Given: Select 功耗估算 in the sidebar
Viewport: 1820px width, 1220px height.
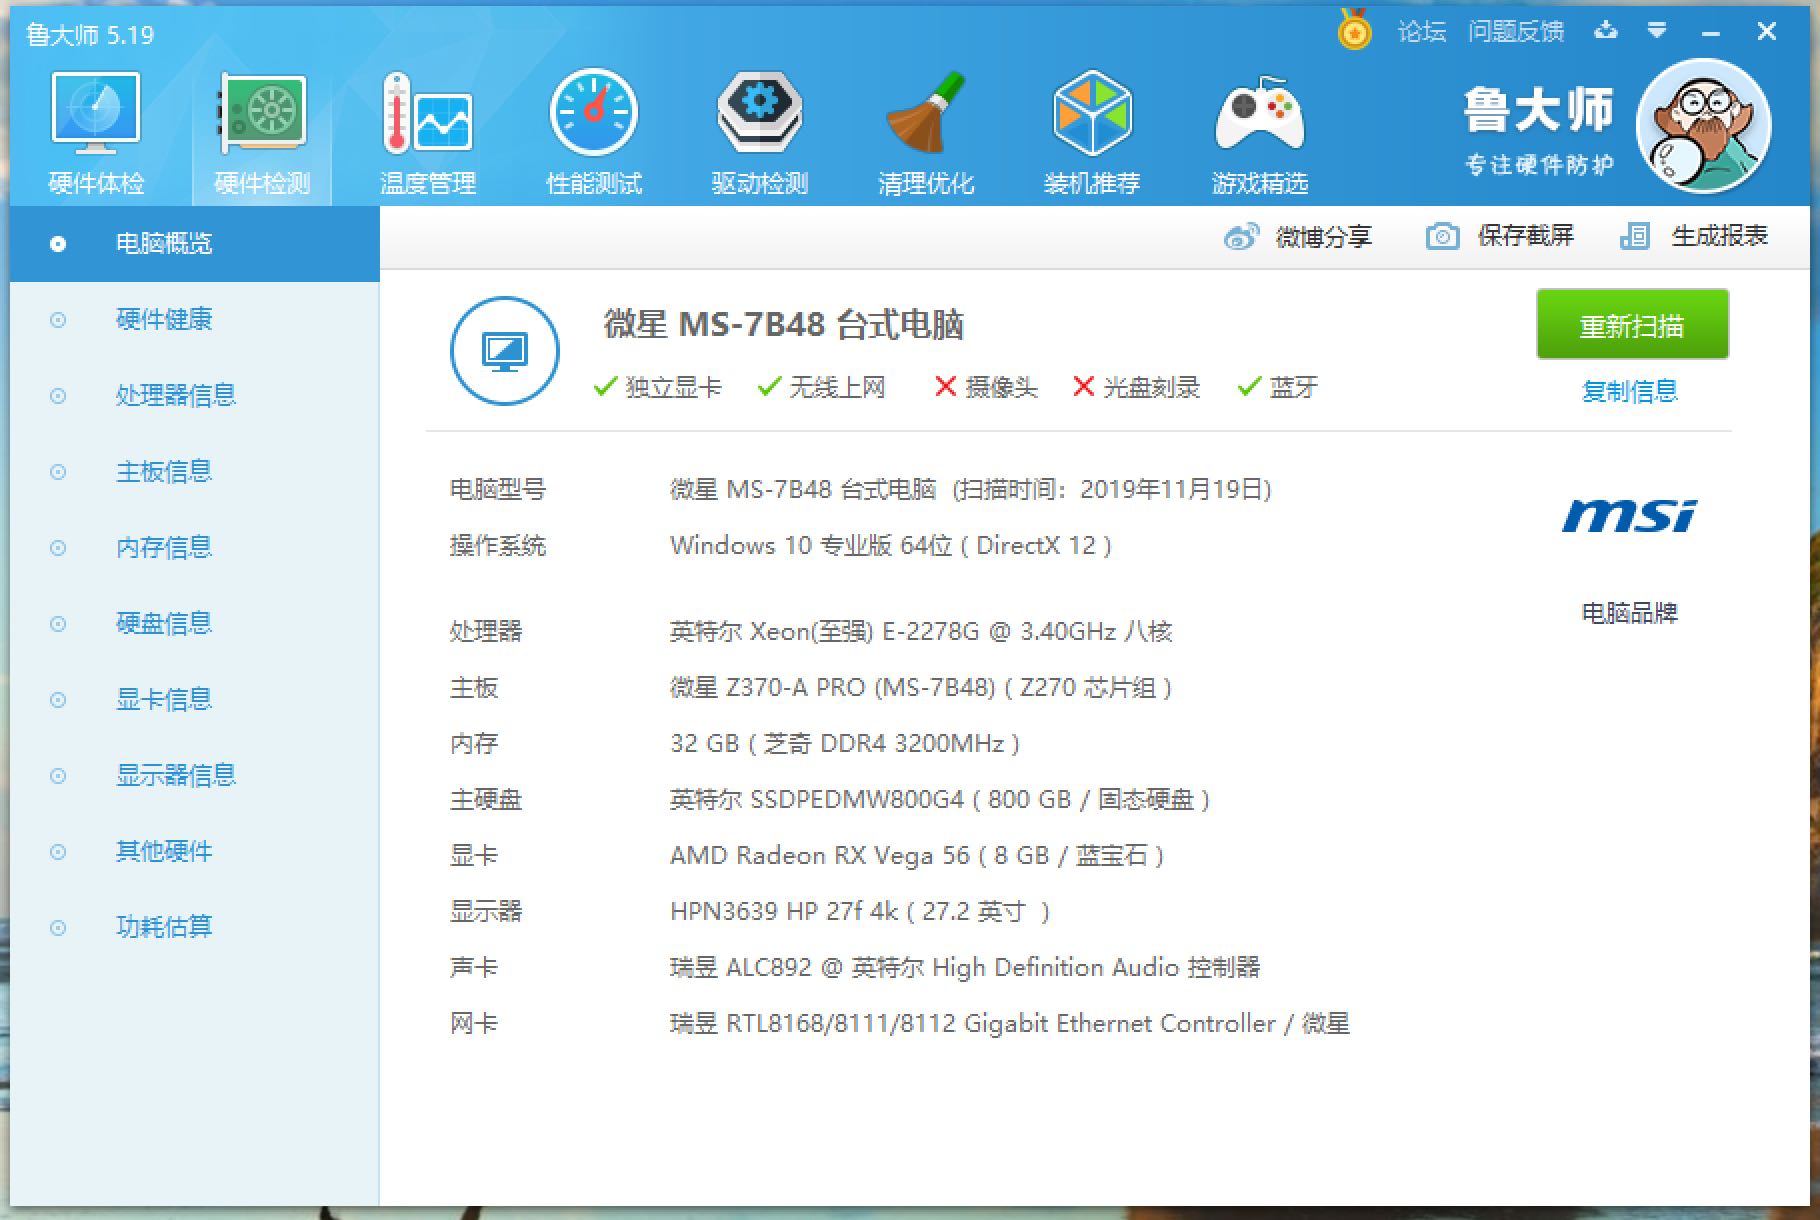Looking at the screenshot, I should pos(195,928).
